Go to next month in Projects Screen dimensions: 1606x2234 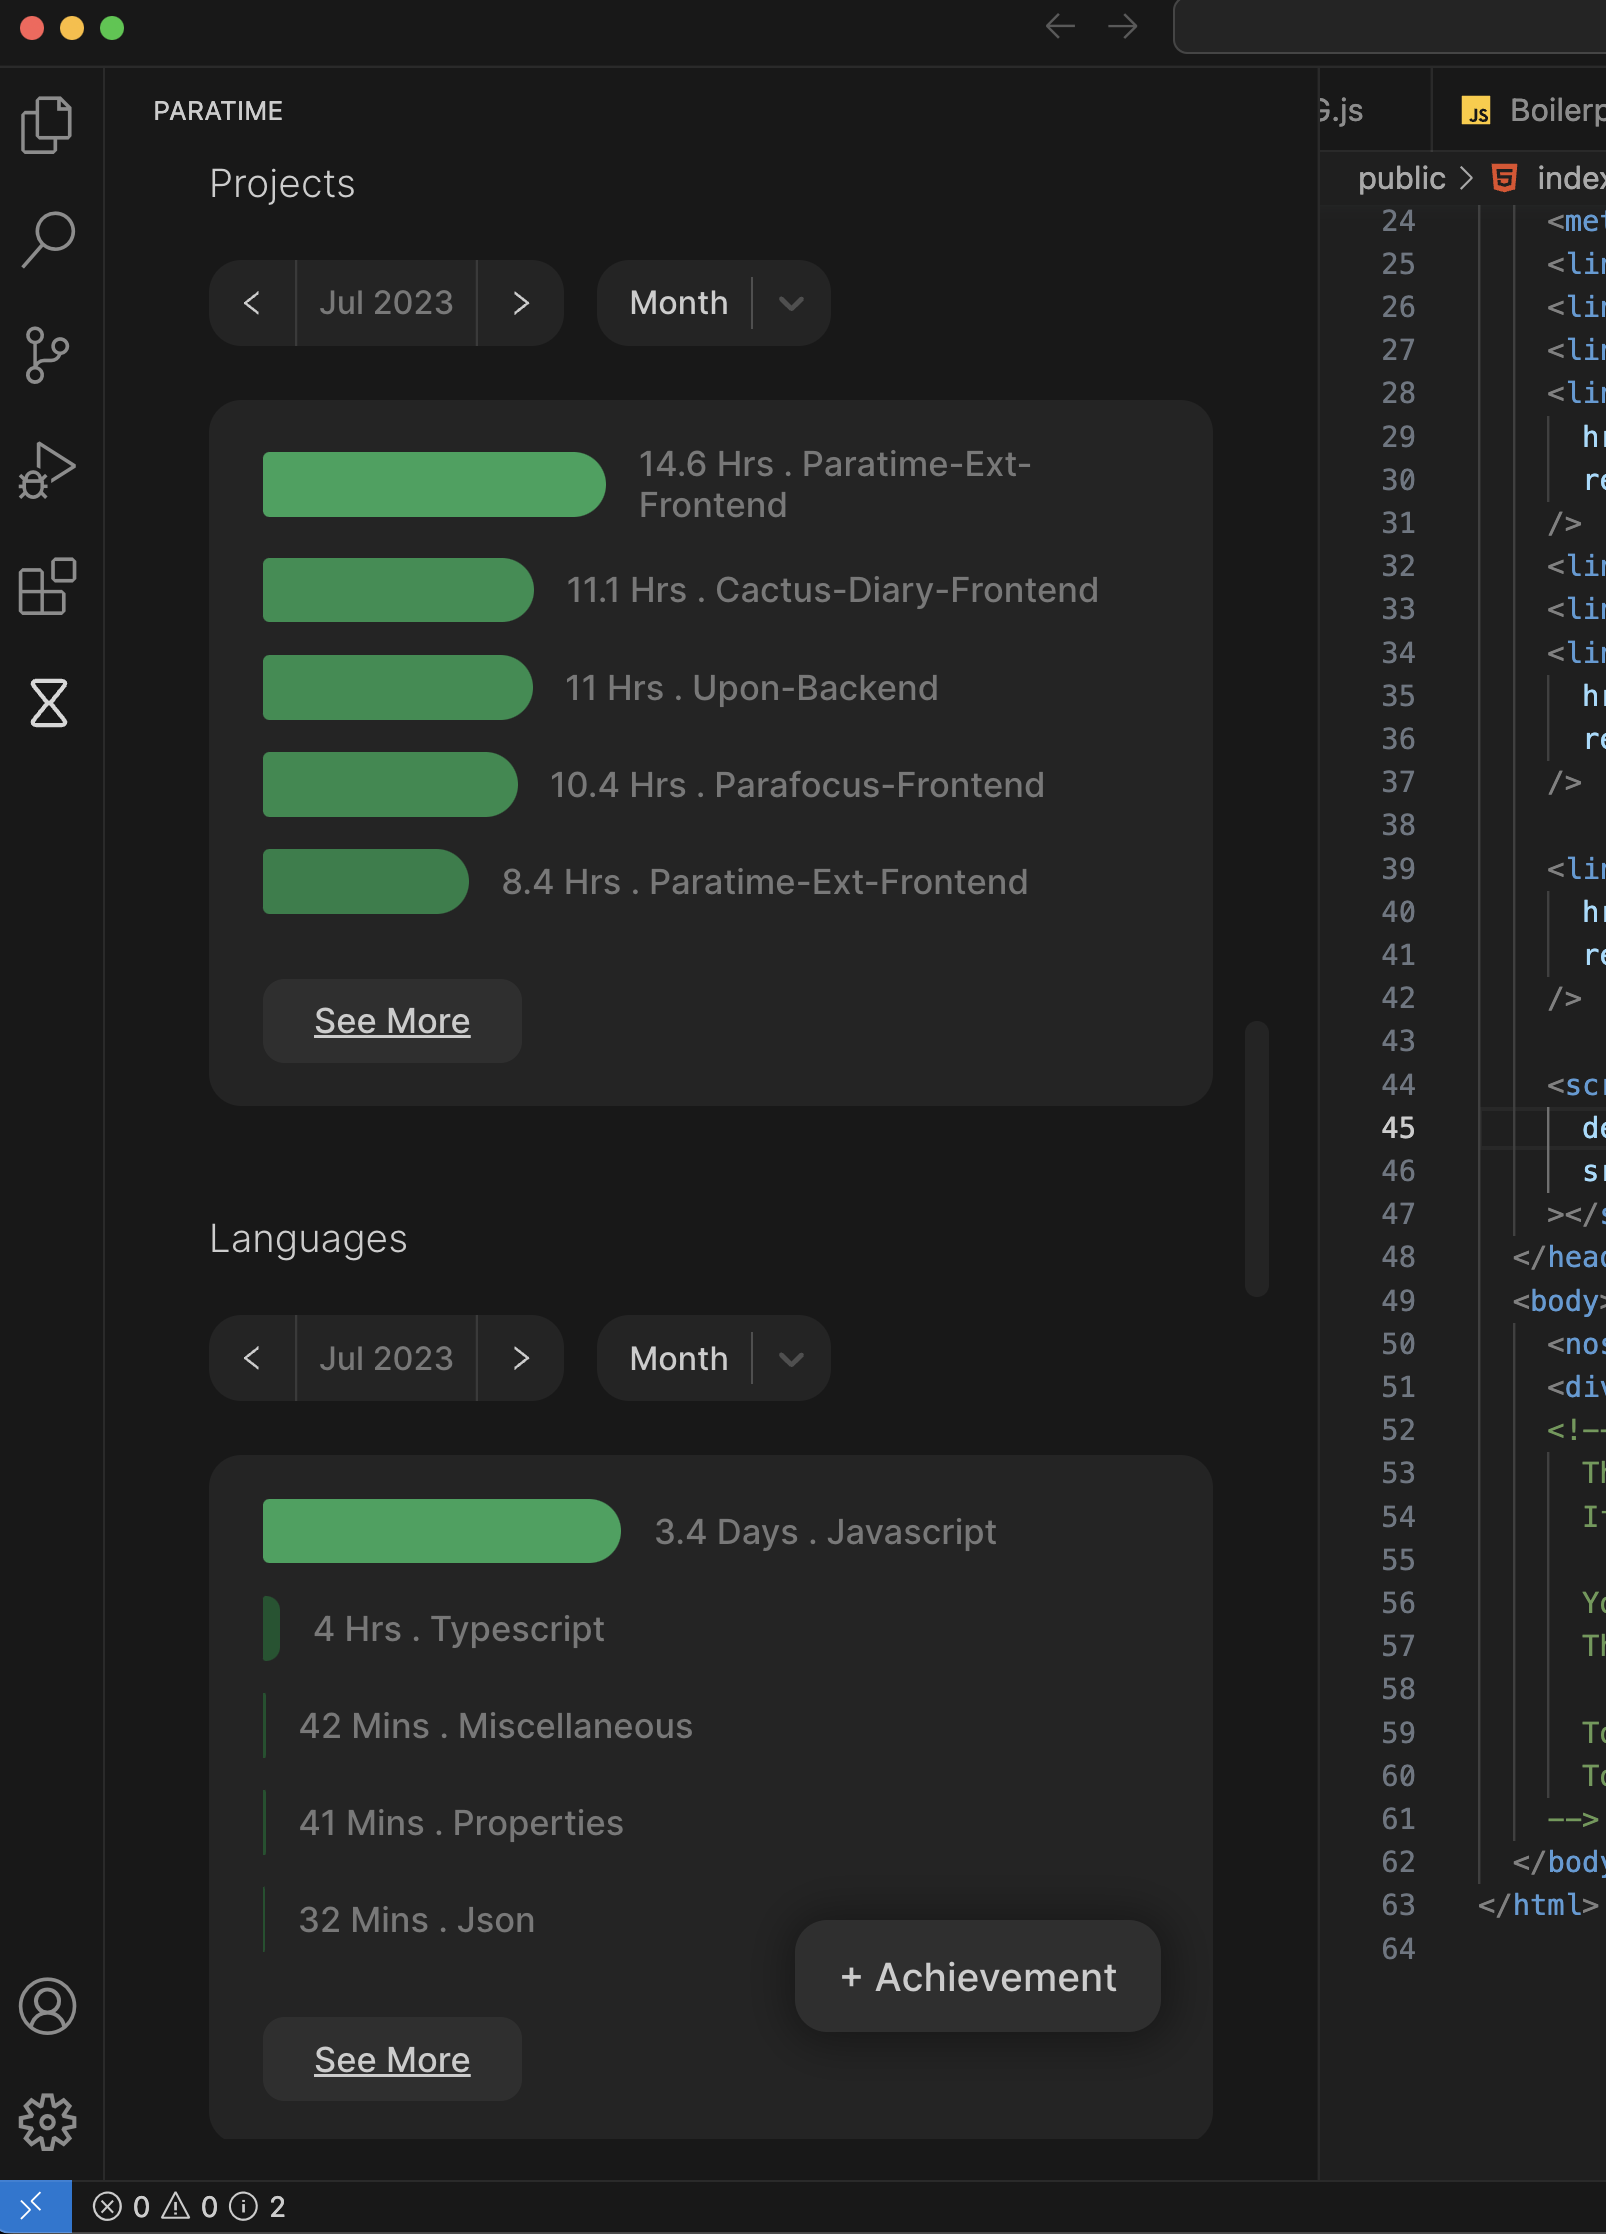tap(520, 303)
